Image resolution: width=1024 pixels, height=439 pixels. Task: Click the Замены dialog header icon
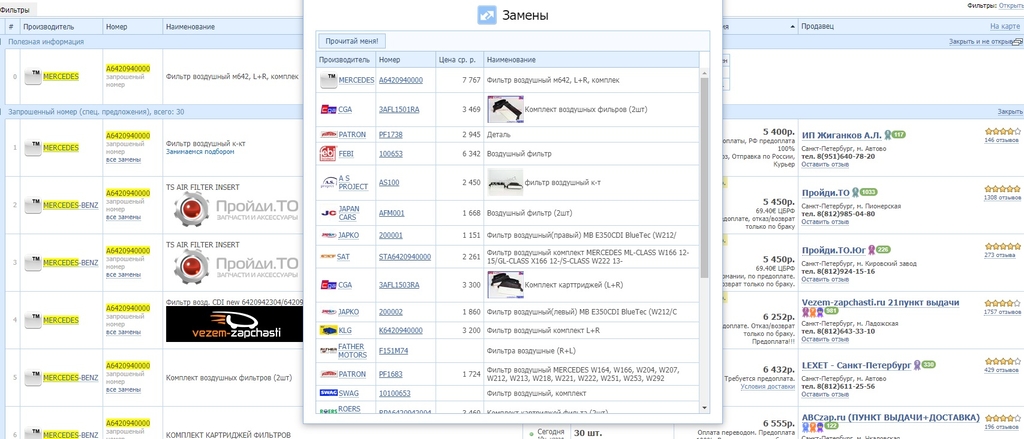tap(487, 15)
